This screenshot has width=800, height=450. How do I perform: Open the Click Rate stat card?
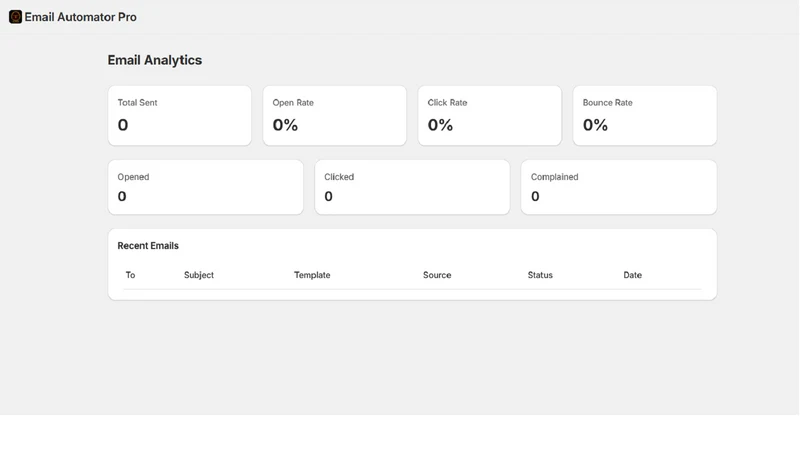click(490, 116)
